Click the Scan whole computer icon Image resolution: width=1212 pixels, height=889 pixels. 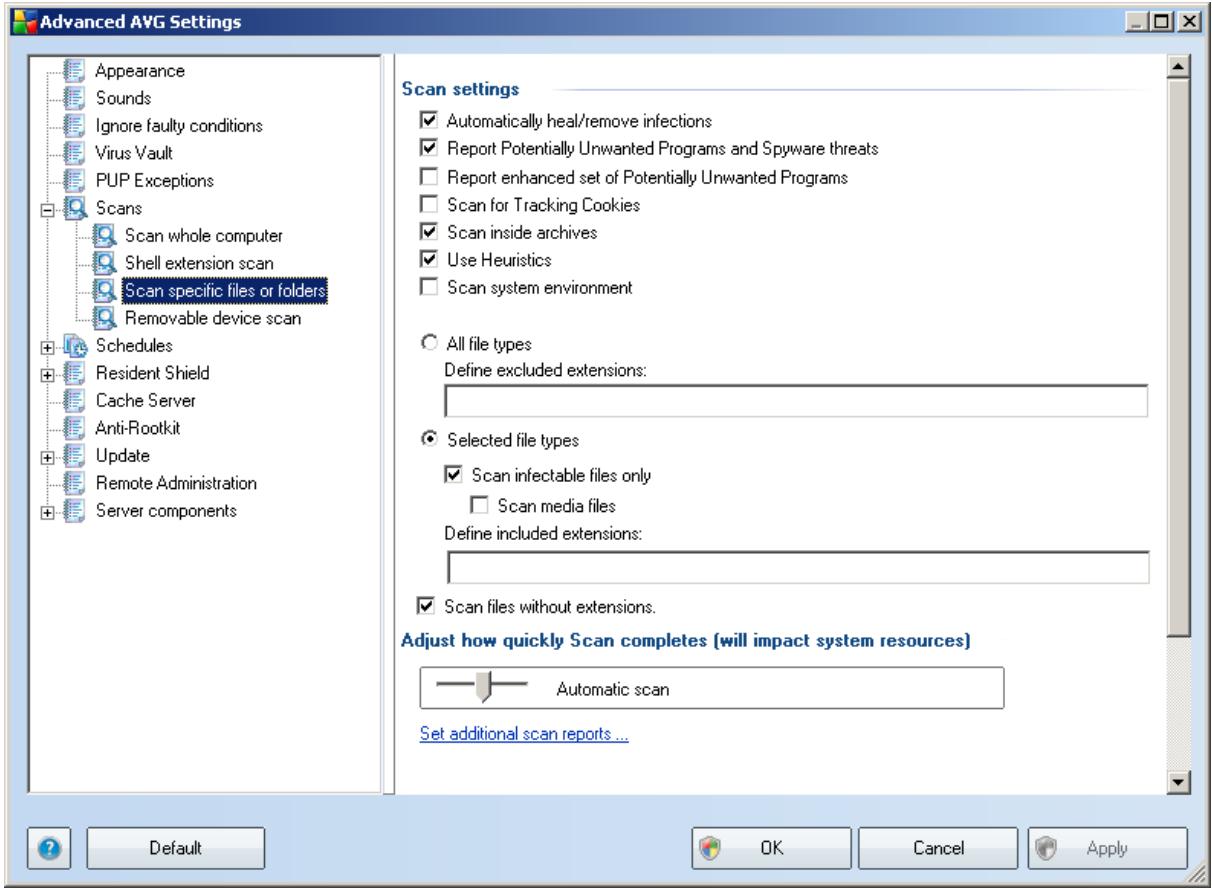pyautogui.click(x=104, y=236)
